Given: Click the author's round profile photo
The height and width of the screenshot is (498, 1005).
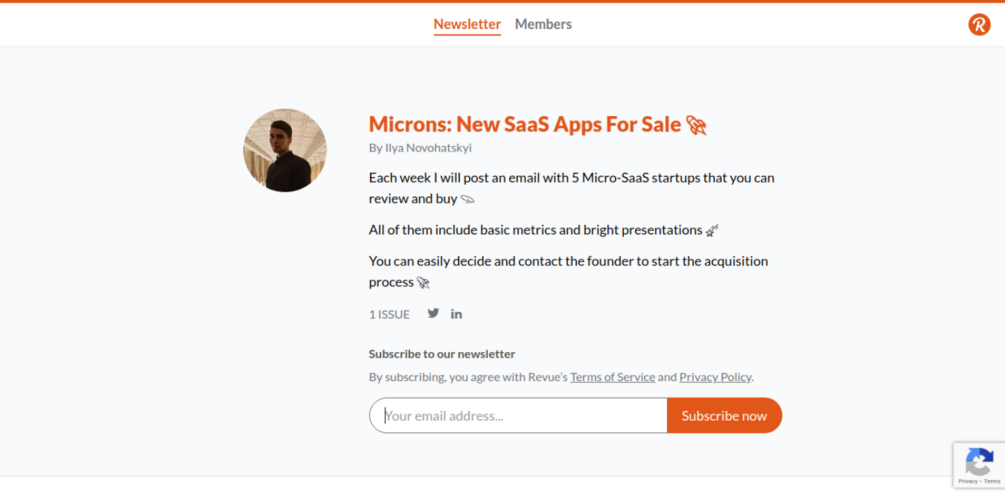Looking at the screenshot, I should [x=285, y=150].
